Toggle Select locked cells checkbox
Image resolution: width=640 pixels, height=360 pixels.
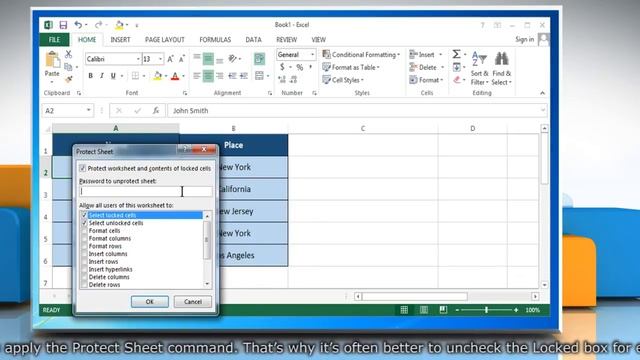pyautogui.click(x=84, y=215)
